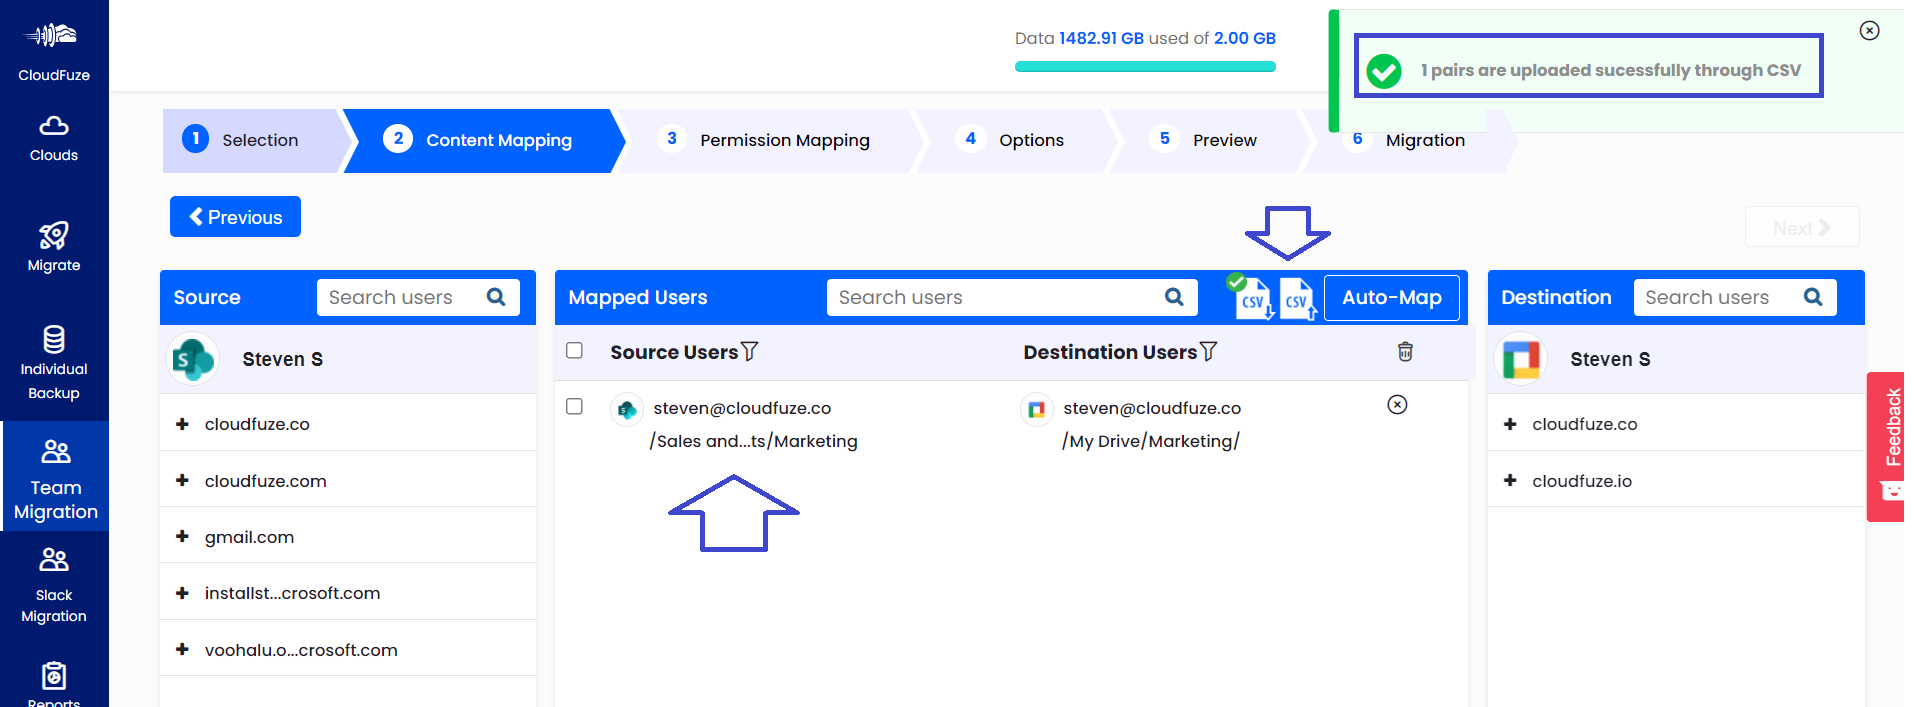
Task: Go to step 2 Content Mapping
Action: click(x=482, y=140)
